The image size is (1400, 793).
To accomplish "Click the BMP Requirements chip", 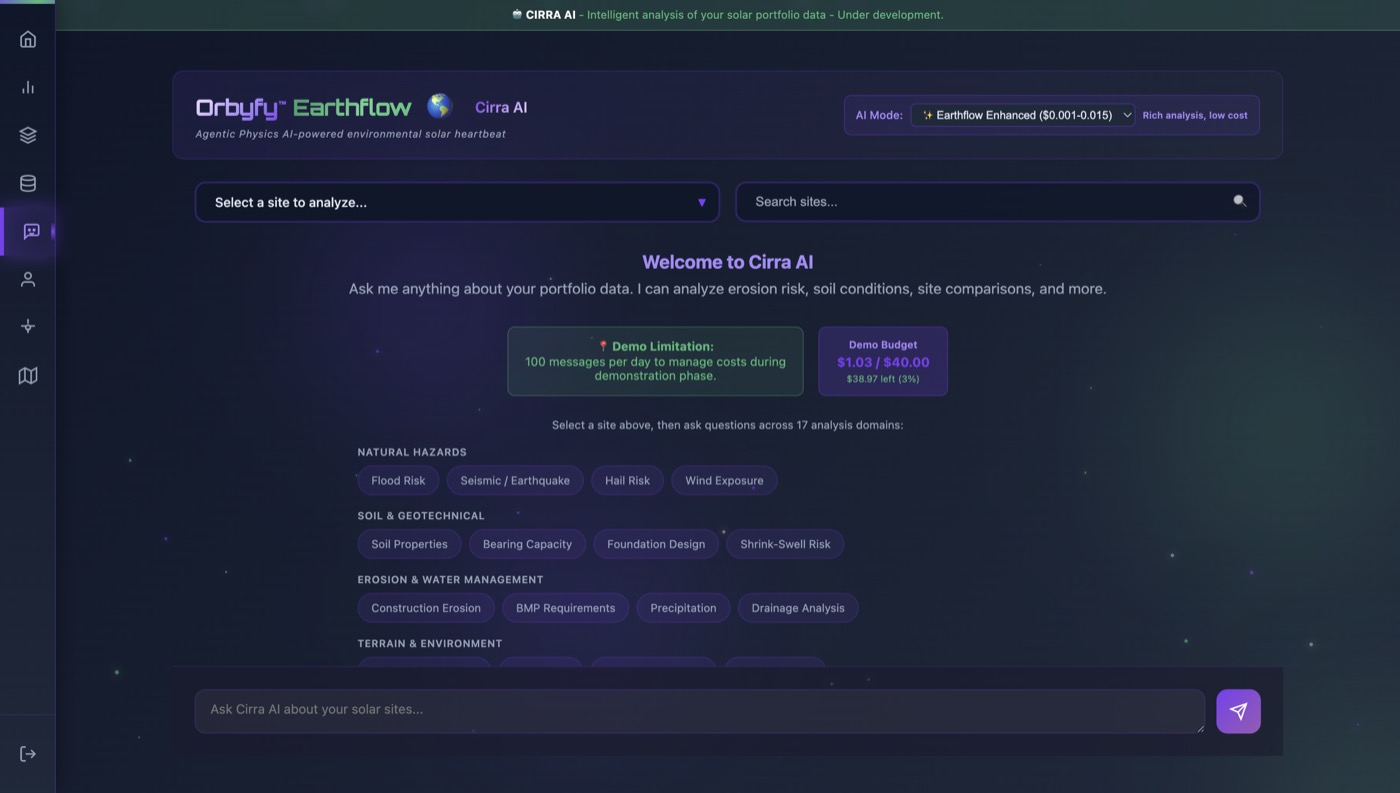I will [565, 608].
